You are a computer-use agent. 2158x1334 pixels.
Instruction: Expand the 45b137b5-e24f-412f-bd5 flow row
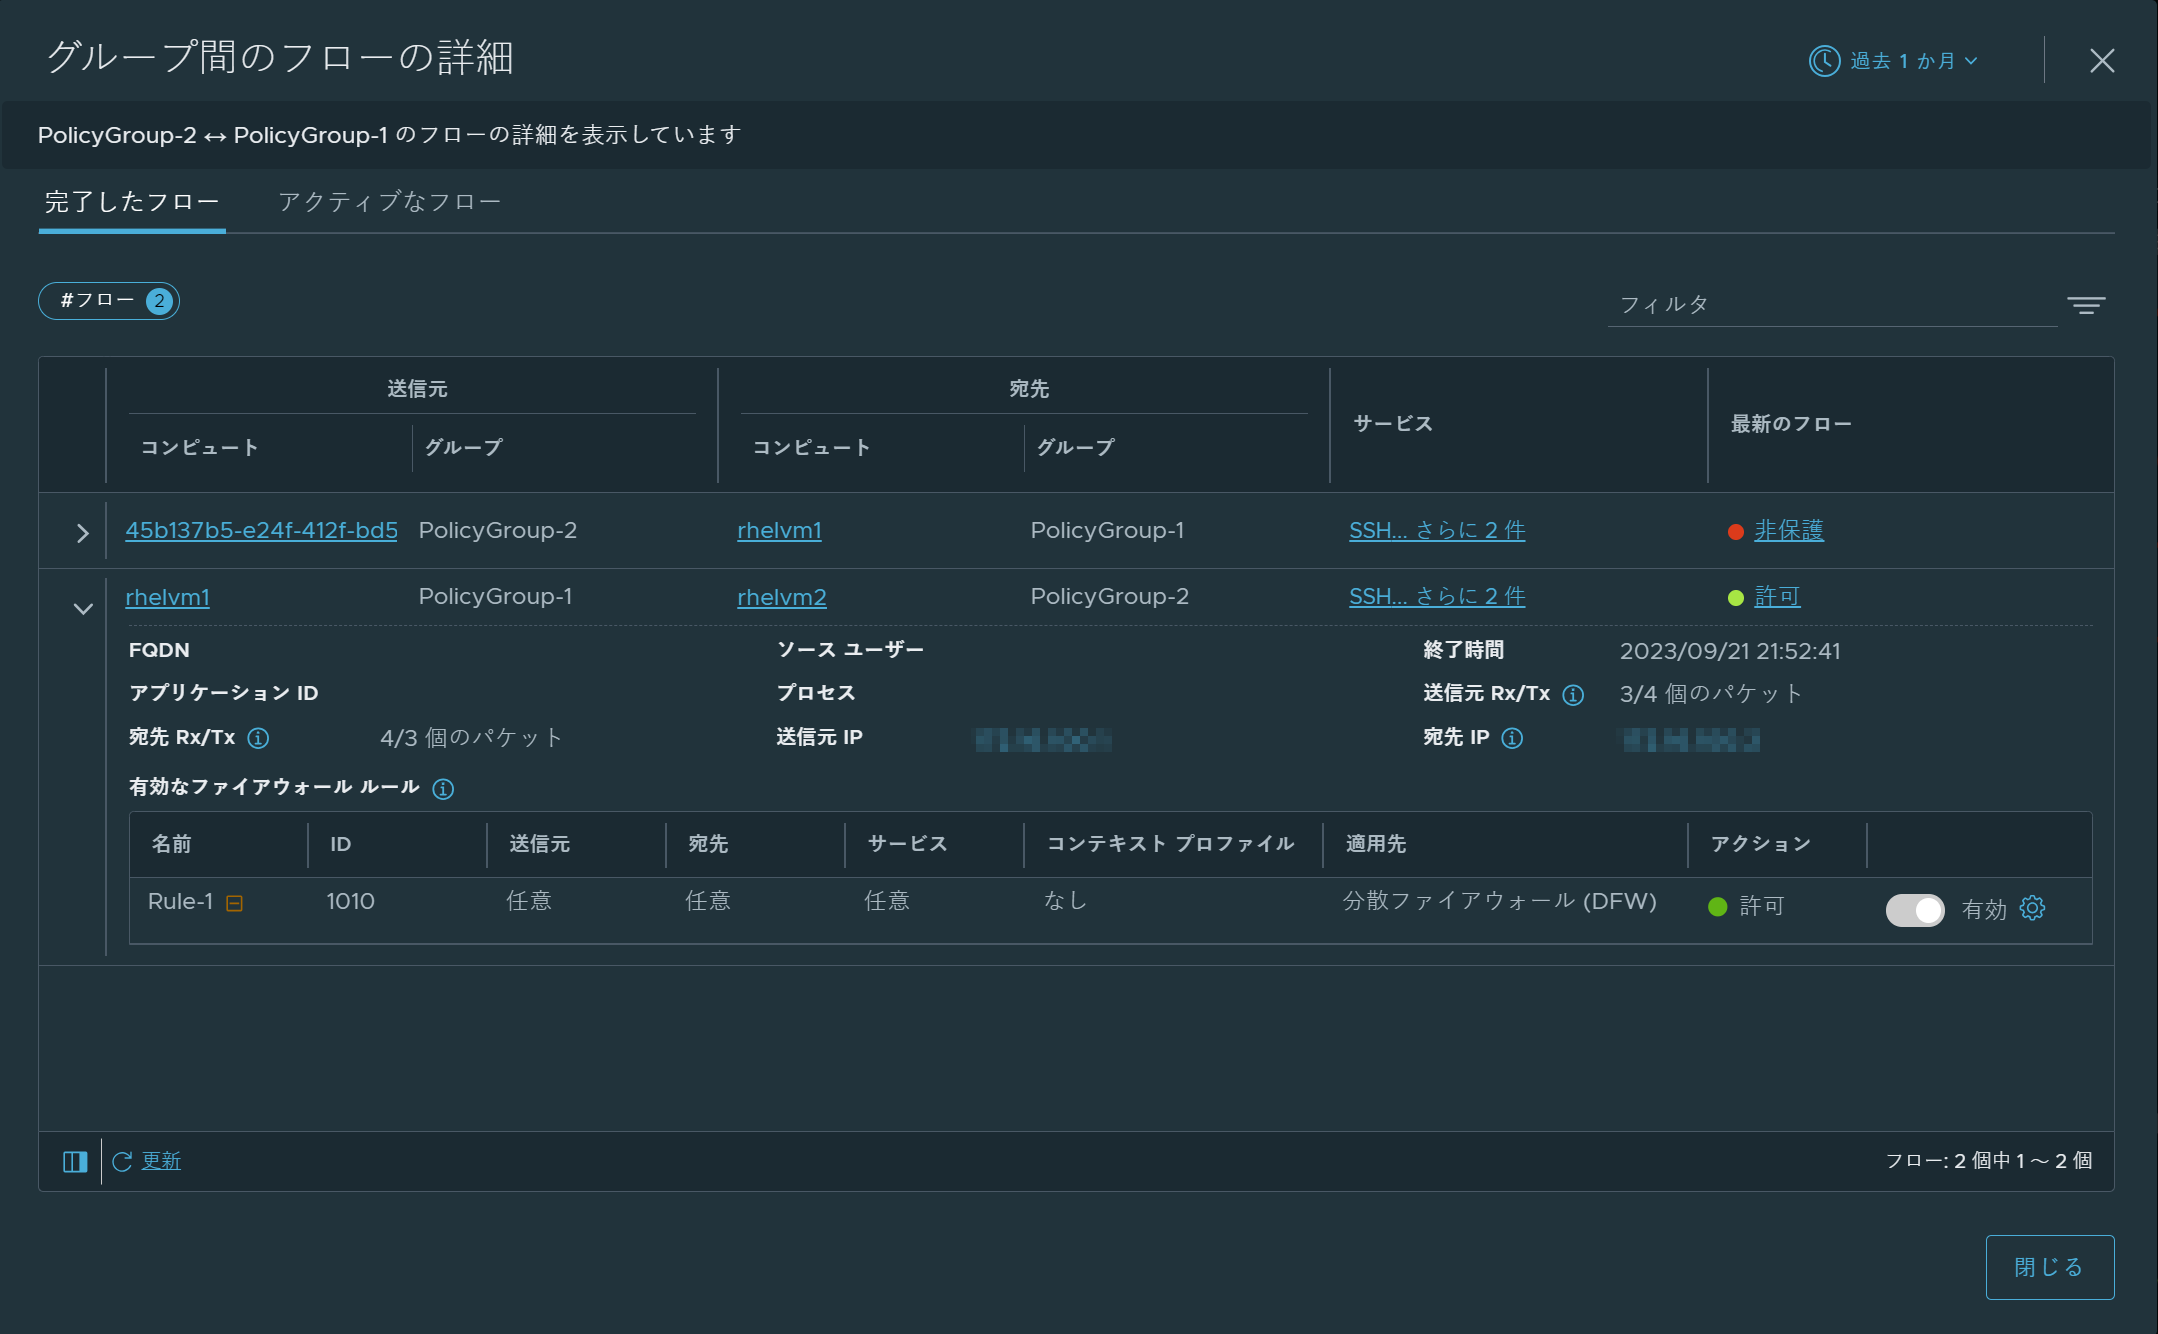(83, 533)
